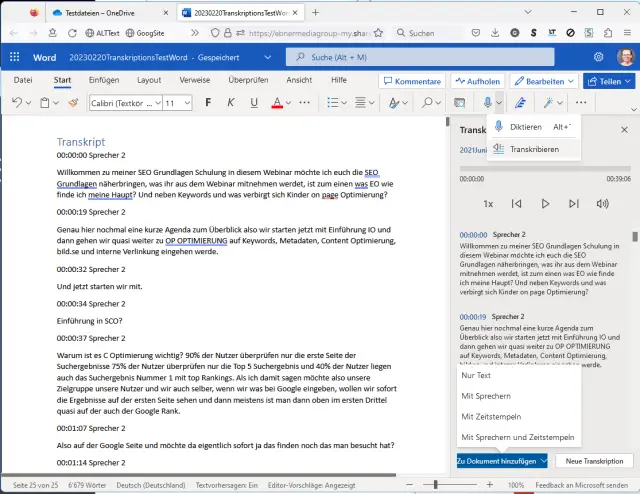Screen dimensions: 640x494
Task: Click the Format Painter brush icon
Action: (x=72, y=102)
